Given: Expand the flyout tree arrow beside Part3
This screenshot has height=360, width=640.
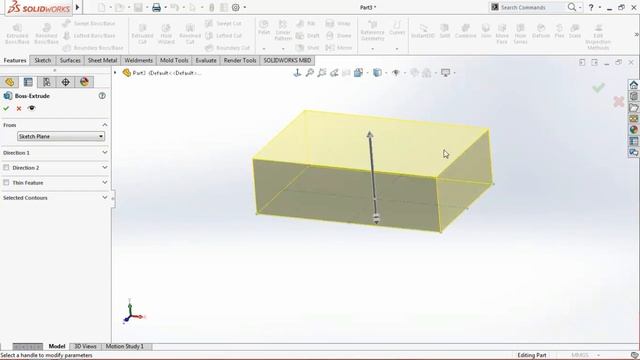Looking at the screenshot, I should [x=115, y=73].
